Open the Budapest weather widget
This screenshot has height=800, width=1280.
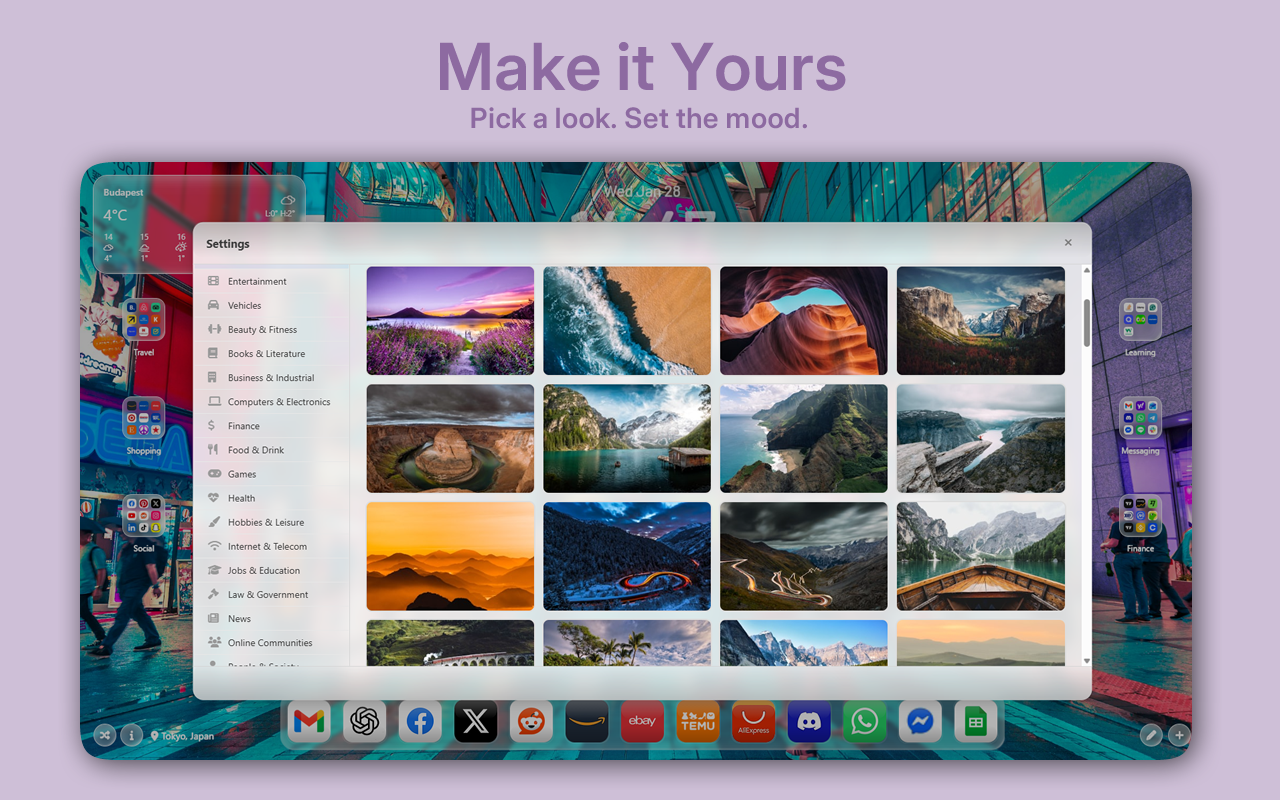tap(199, 225)
